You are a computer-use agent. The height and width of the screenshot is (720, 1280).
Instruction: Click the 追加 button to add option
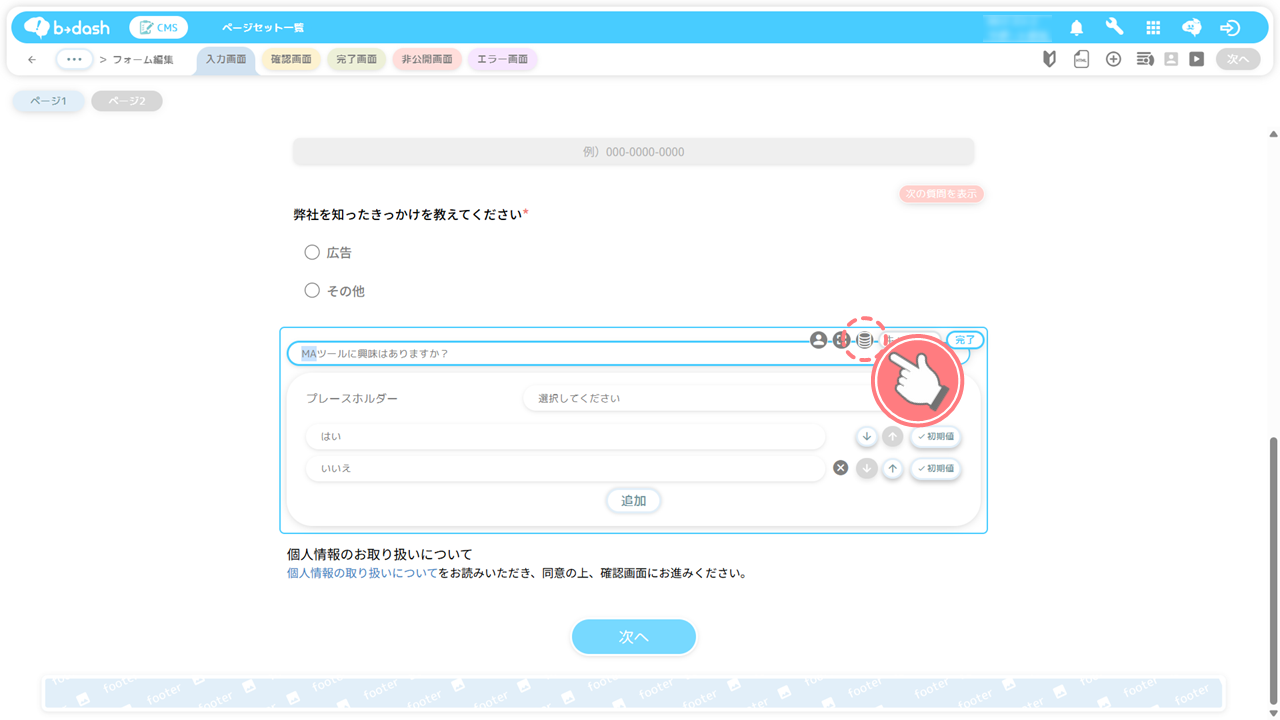pyautogui.click(x=633, y=501)
